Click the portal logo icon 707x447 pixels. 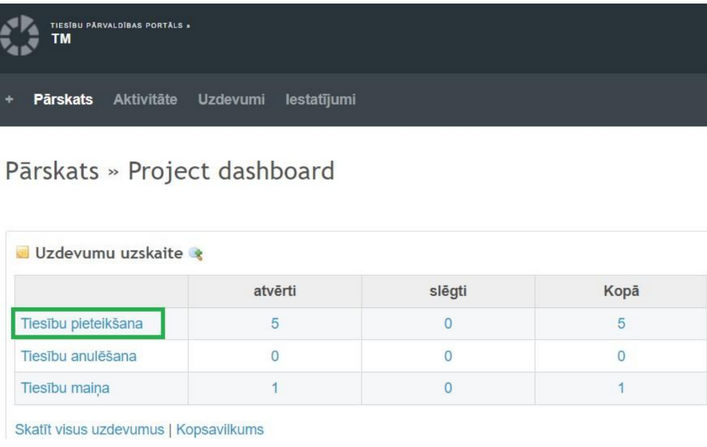19,35
